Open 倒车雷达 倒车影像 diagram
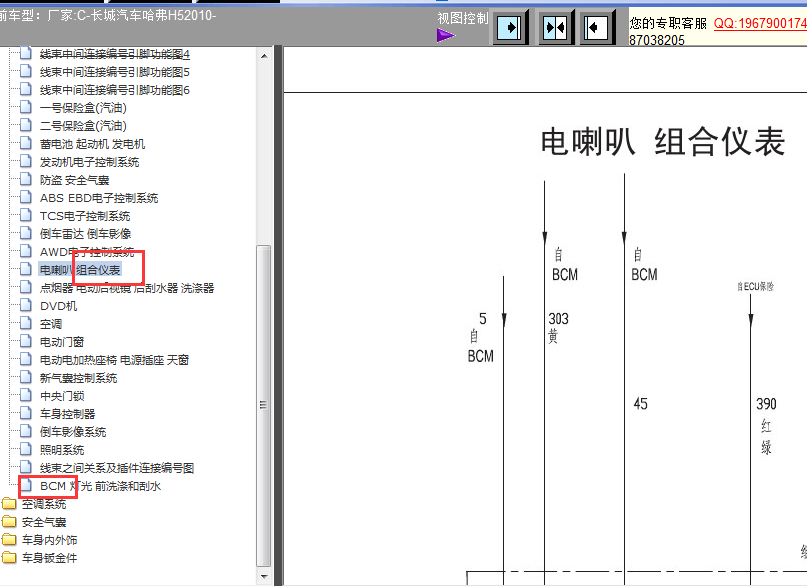The width and height of the screenshot is (807, 586). click(85, 234)
